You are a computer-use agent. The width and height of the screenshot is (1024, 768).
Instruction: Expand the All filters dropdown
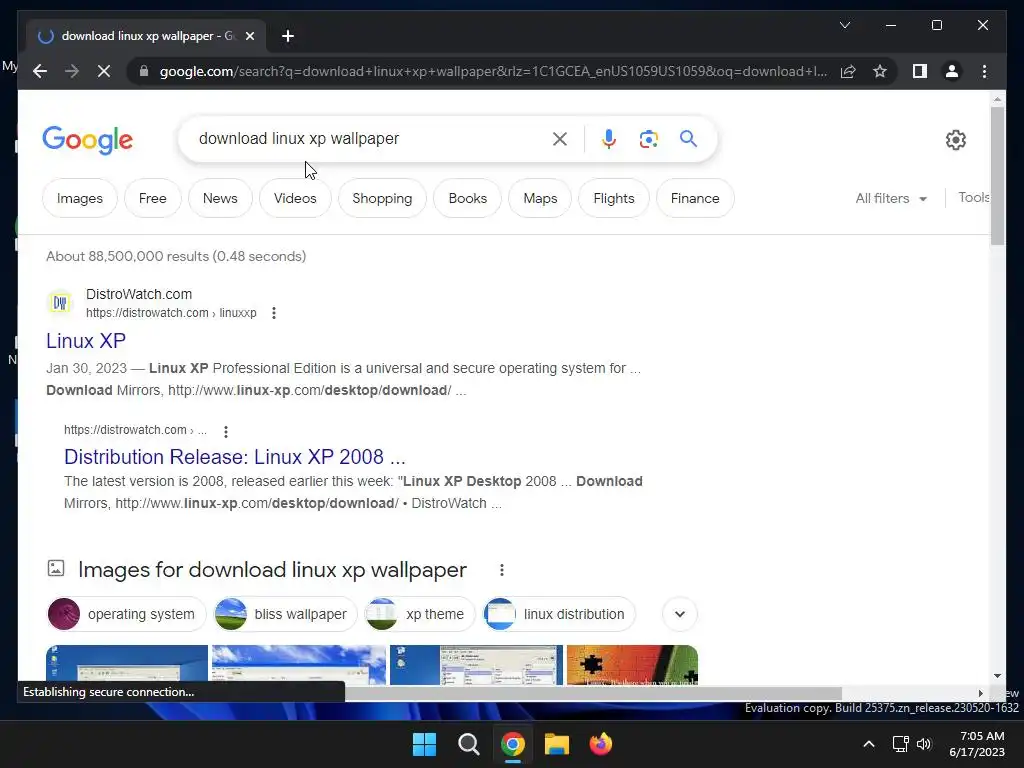coord(891,198)
